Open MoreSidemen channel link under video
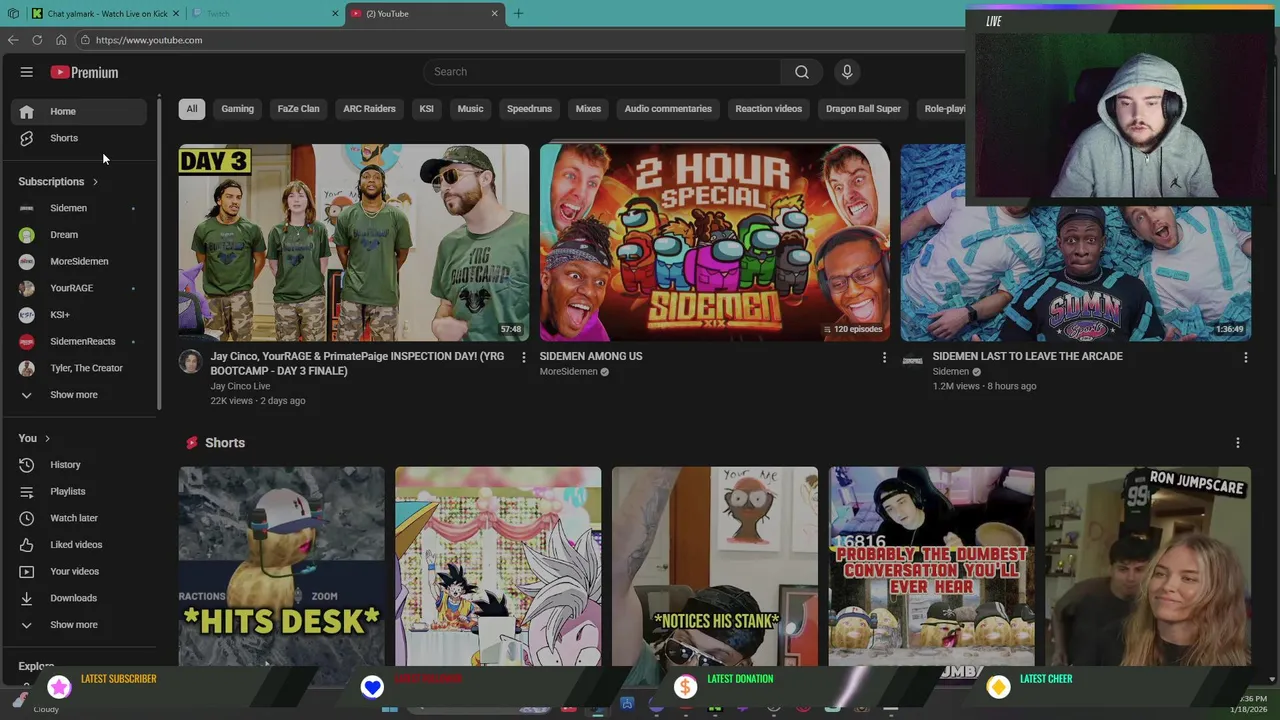This screenshot has width=1280, height=720. [568, 372]
